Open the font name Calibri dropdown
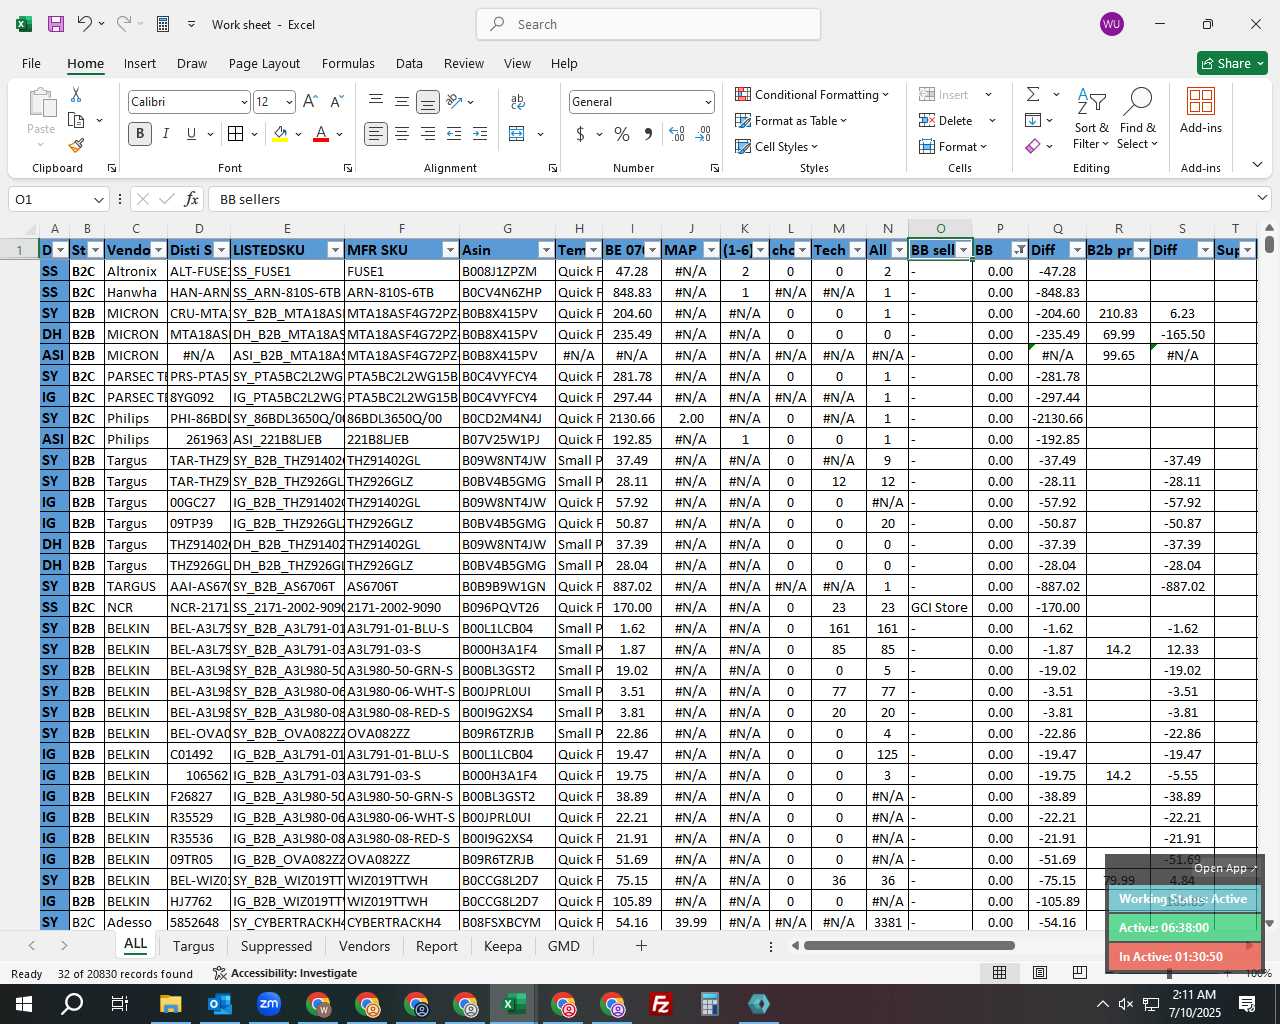This screenshot has height=1024, width=1280. 244,102
